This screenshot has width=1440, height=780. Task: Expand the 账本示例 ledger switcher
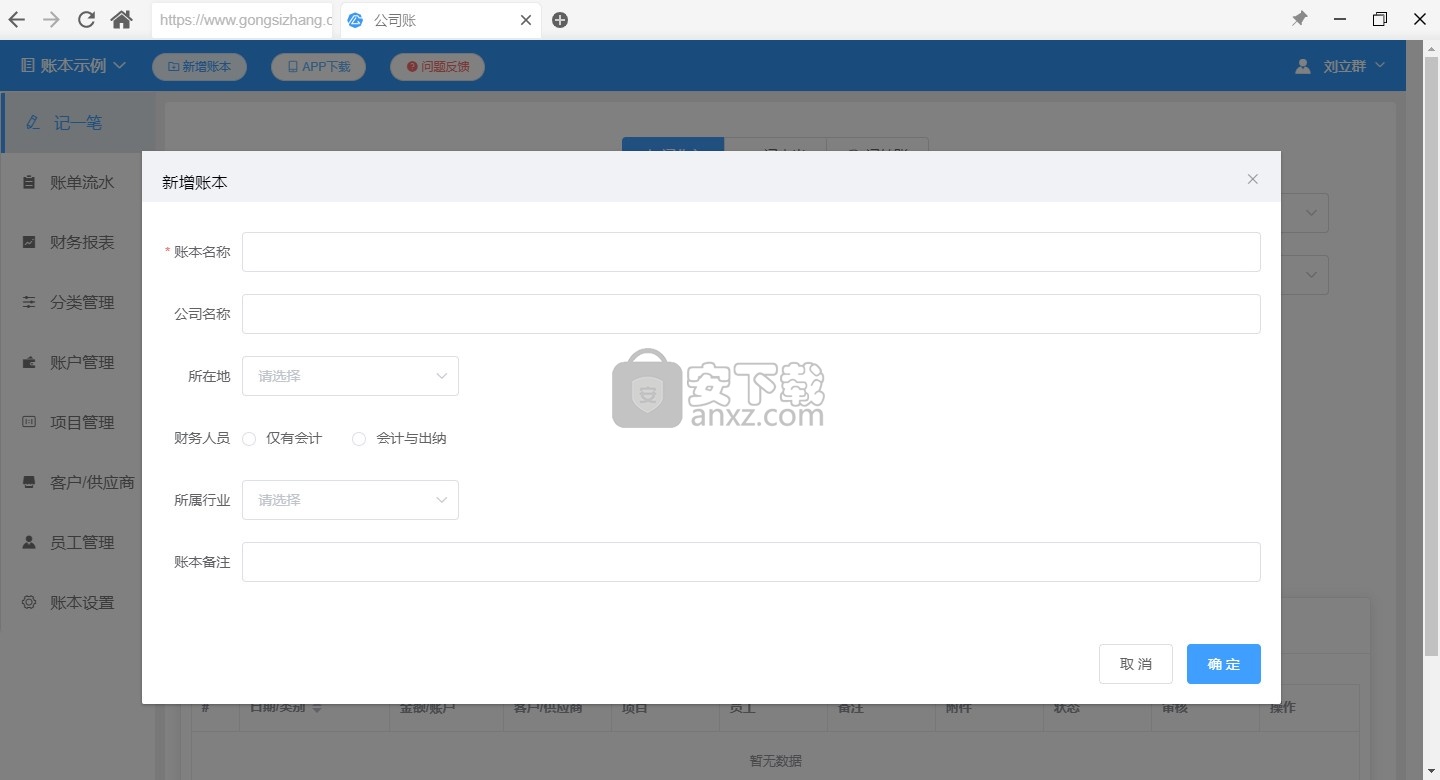(x=73, y=65)
